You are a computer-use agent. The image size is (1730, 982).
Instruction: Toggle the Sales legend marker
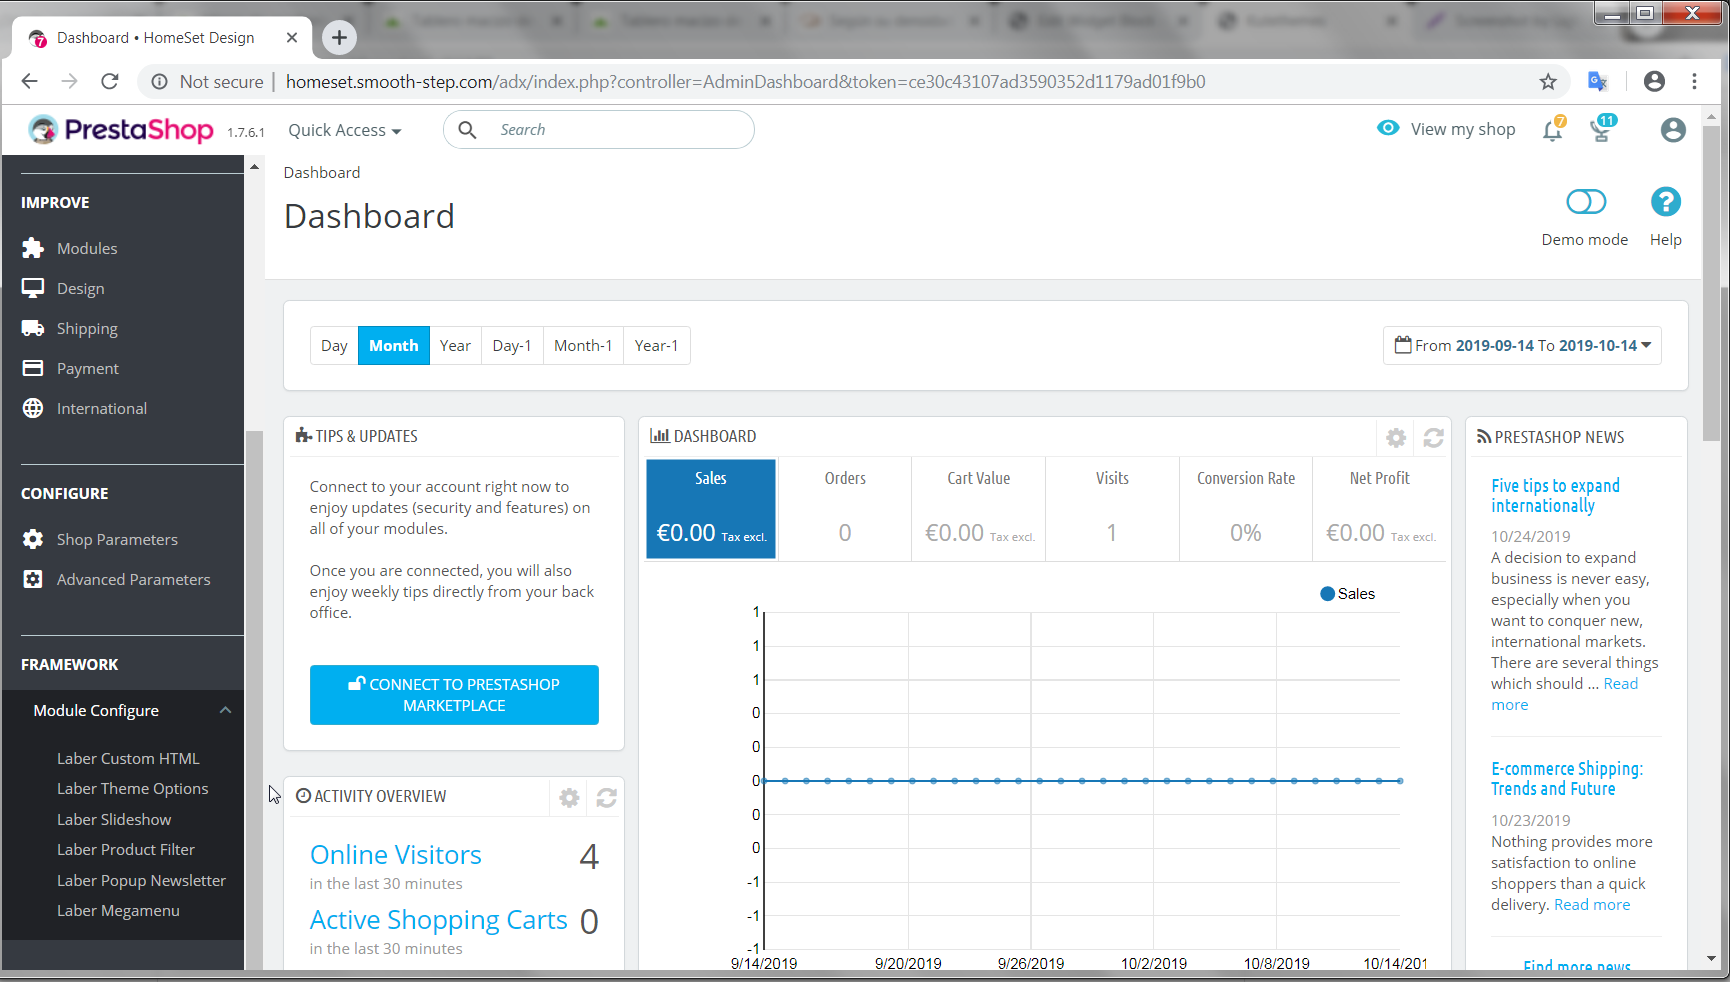point(1328,594)
